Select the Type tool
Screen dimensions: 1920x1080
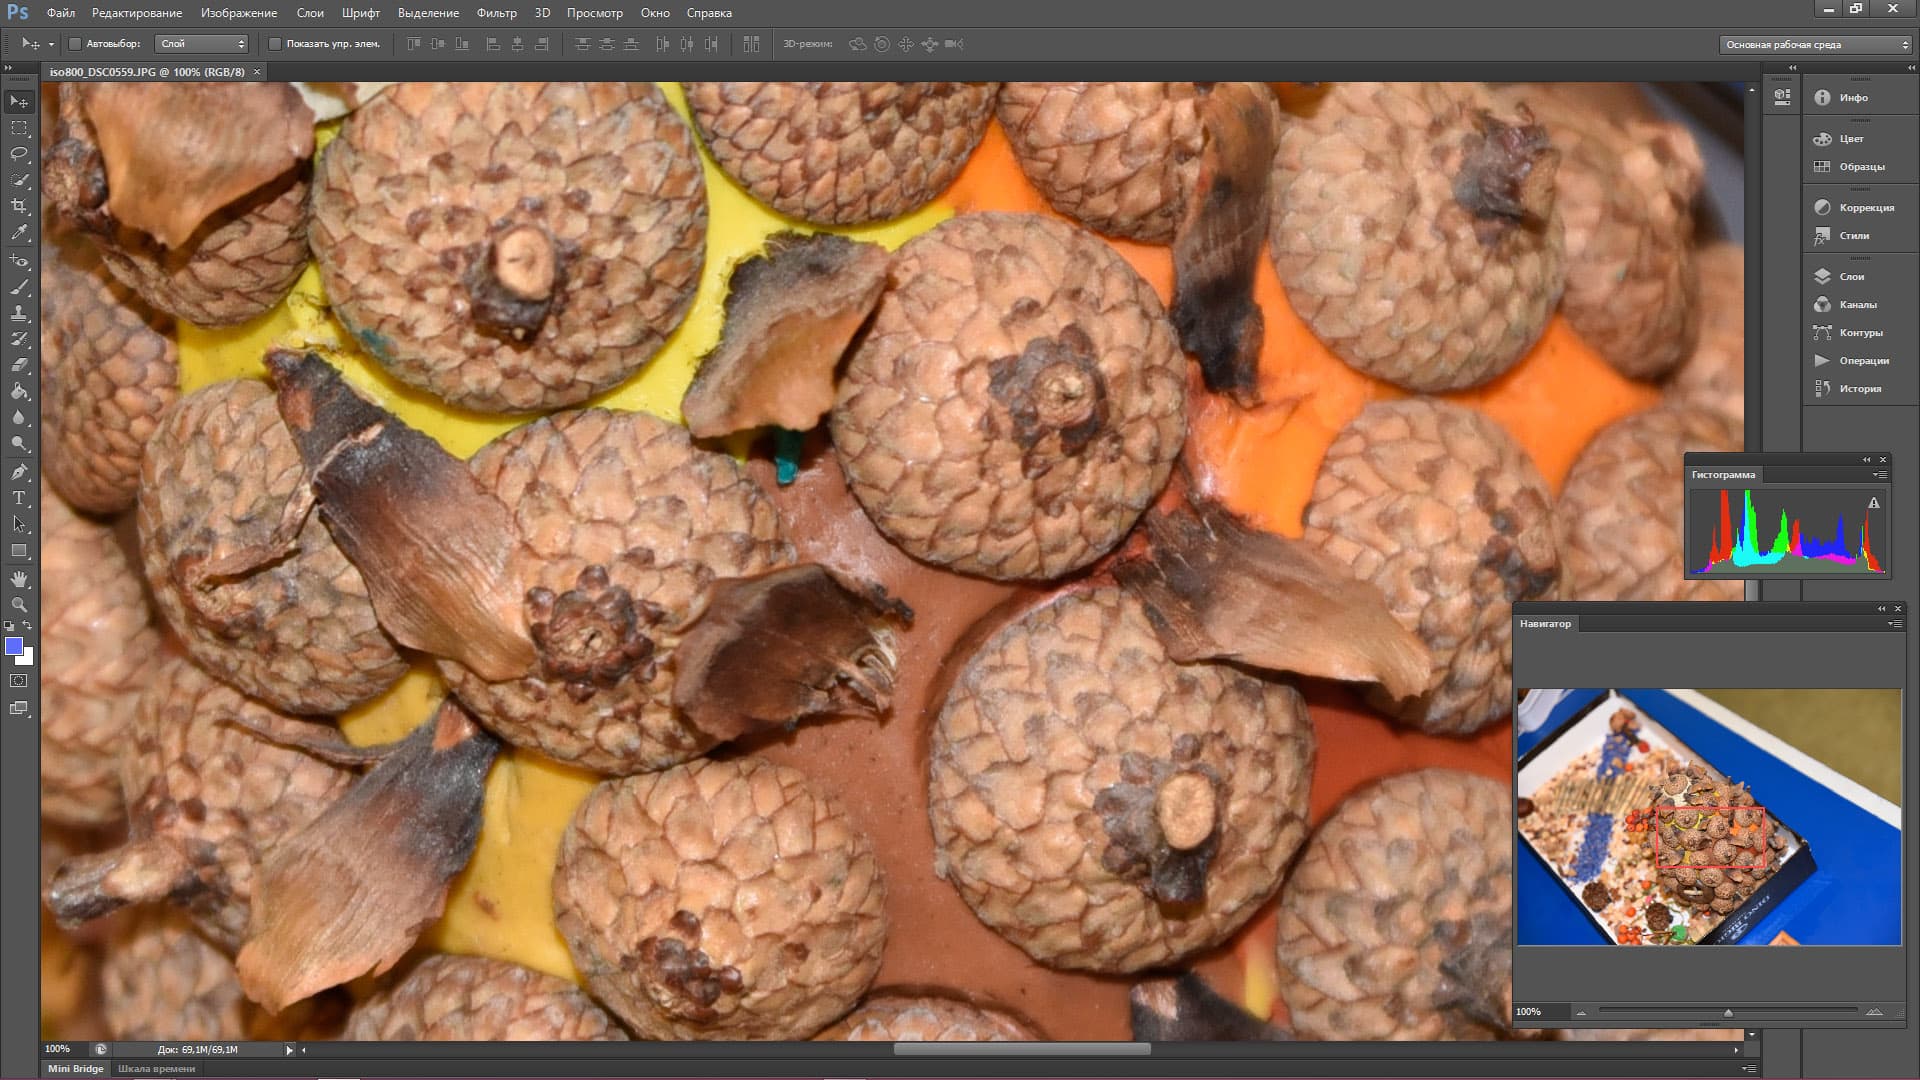tap(19, 498)
